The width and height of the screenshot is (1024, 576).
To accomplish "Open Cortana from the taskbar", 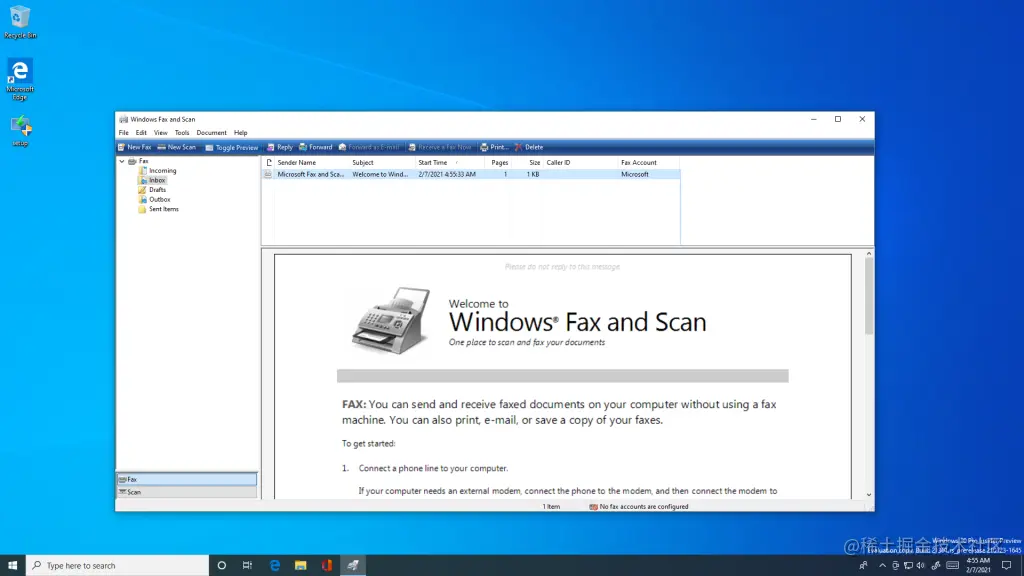I will pyautogui.click(x=221, y=566).
